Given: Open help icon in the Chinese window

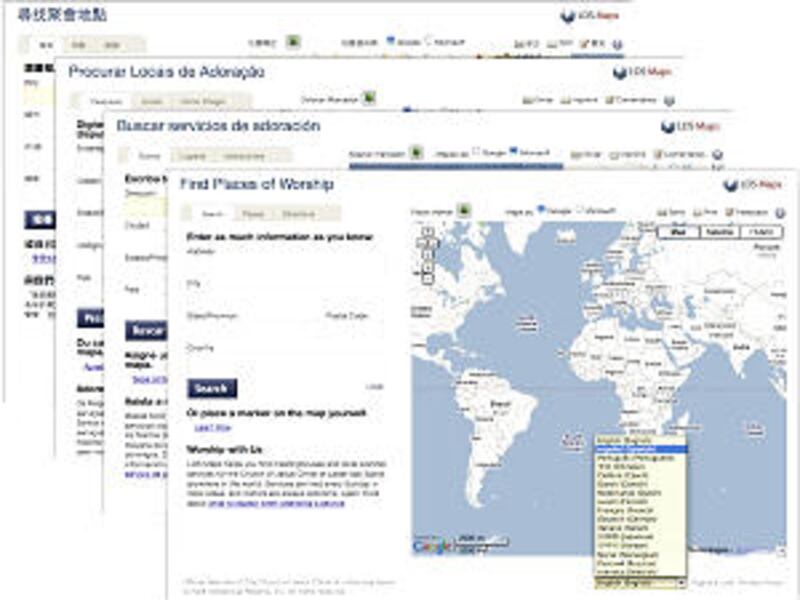Looking at the screenshot, I should [x=617, y=45].
